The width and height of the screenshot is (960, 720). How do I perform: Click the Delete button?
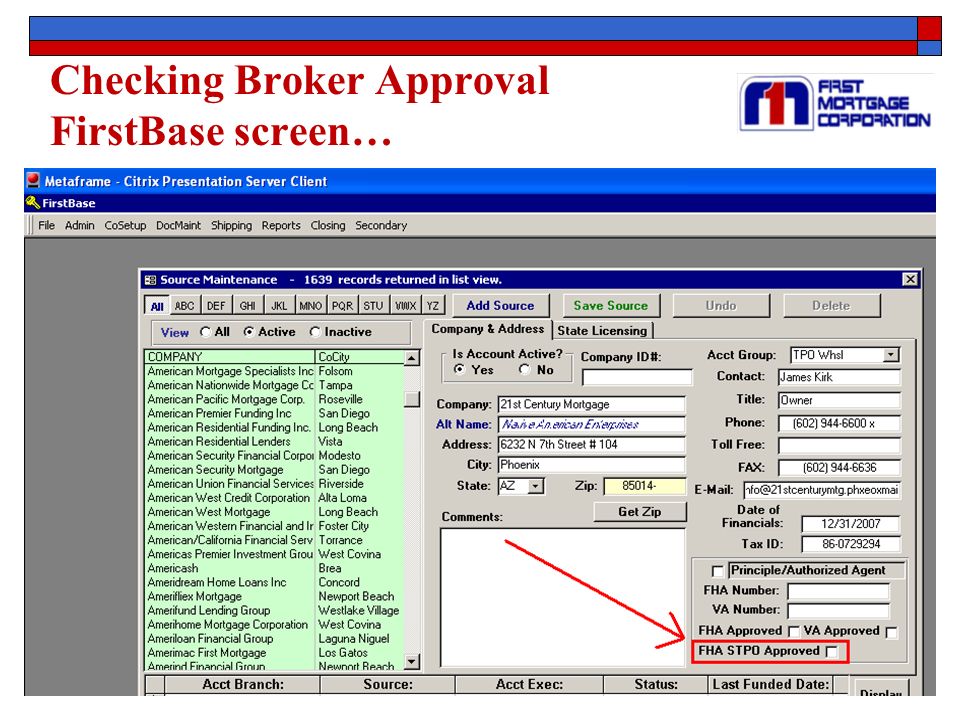(831, 306)
